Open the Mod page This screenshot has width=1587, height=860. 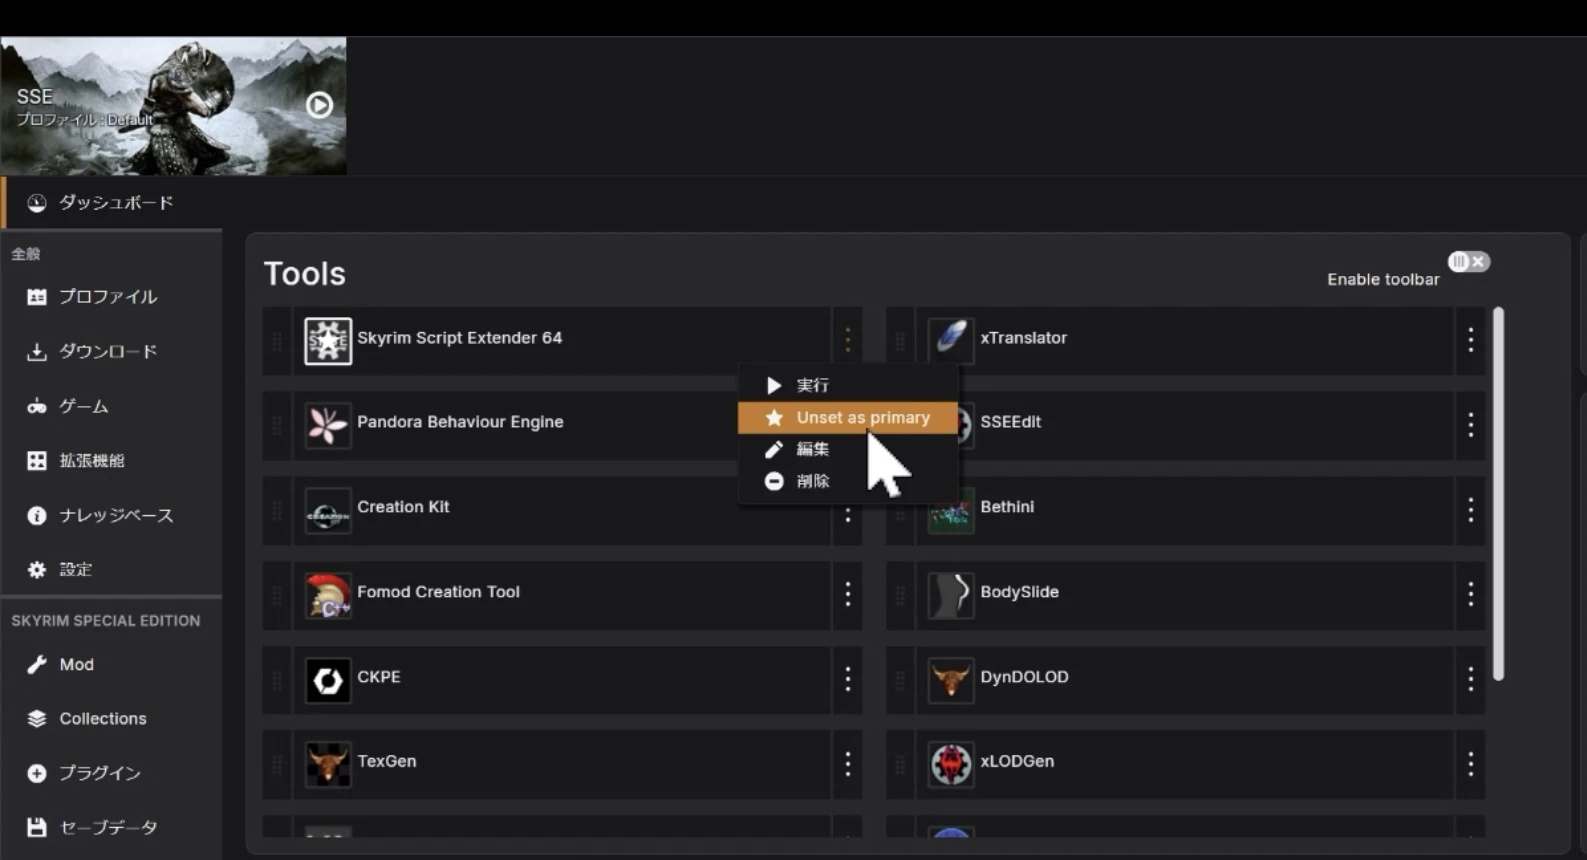(112, 664)
